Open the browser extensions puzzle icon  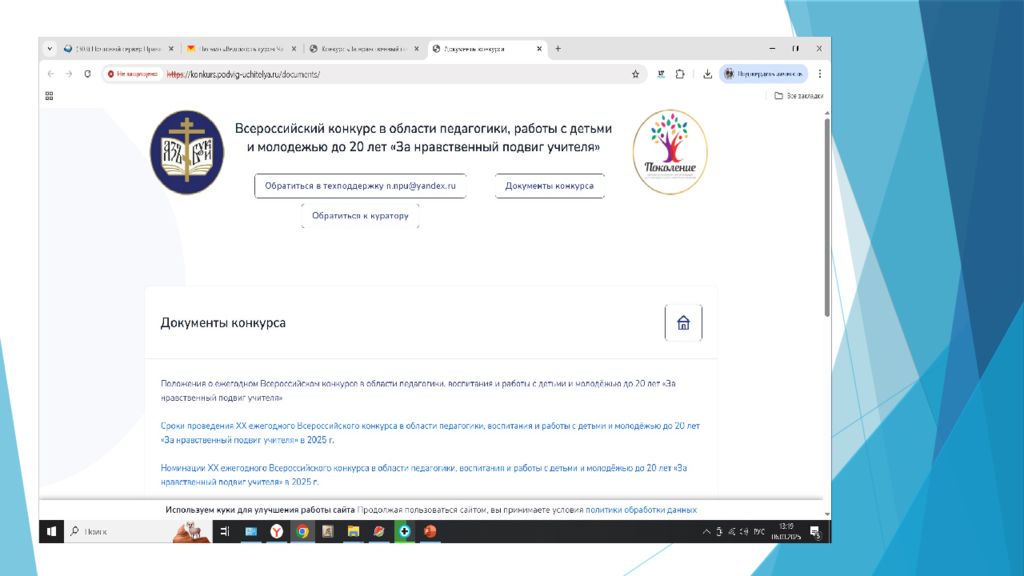[680, 74]
